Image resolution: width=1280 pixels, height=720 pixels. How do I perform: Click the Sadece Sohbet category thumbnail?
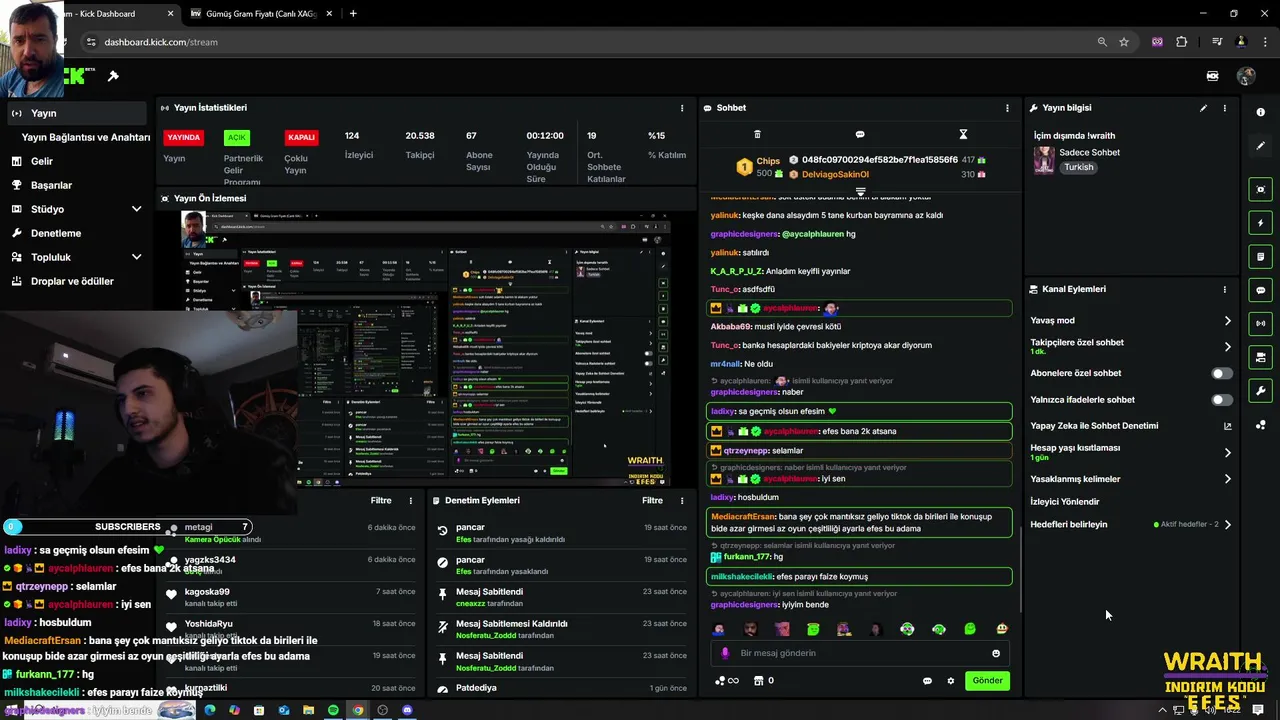tap(1044, 160)
